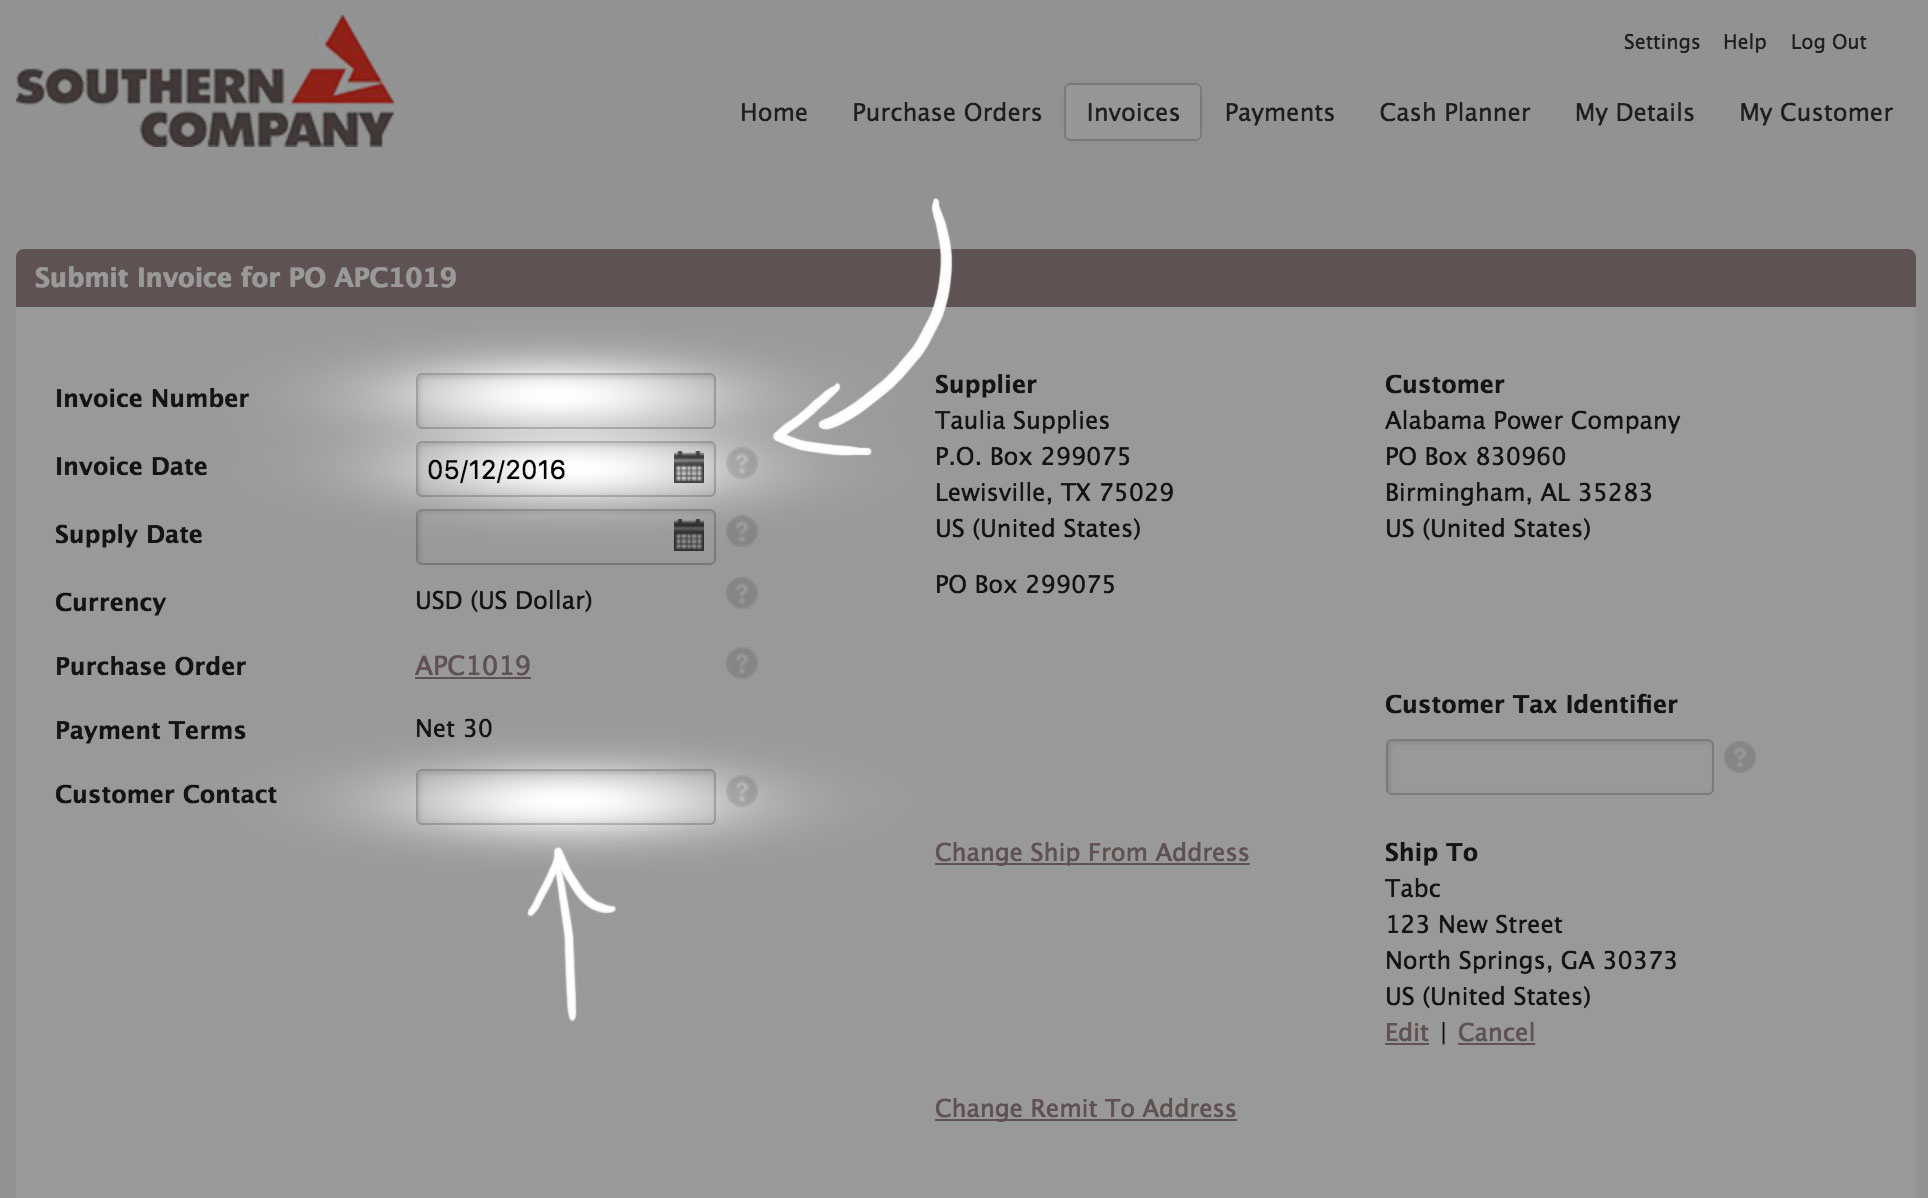
Task: Click the Alabama Power Company customer name
Action: click(1532, 420)
